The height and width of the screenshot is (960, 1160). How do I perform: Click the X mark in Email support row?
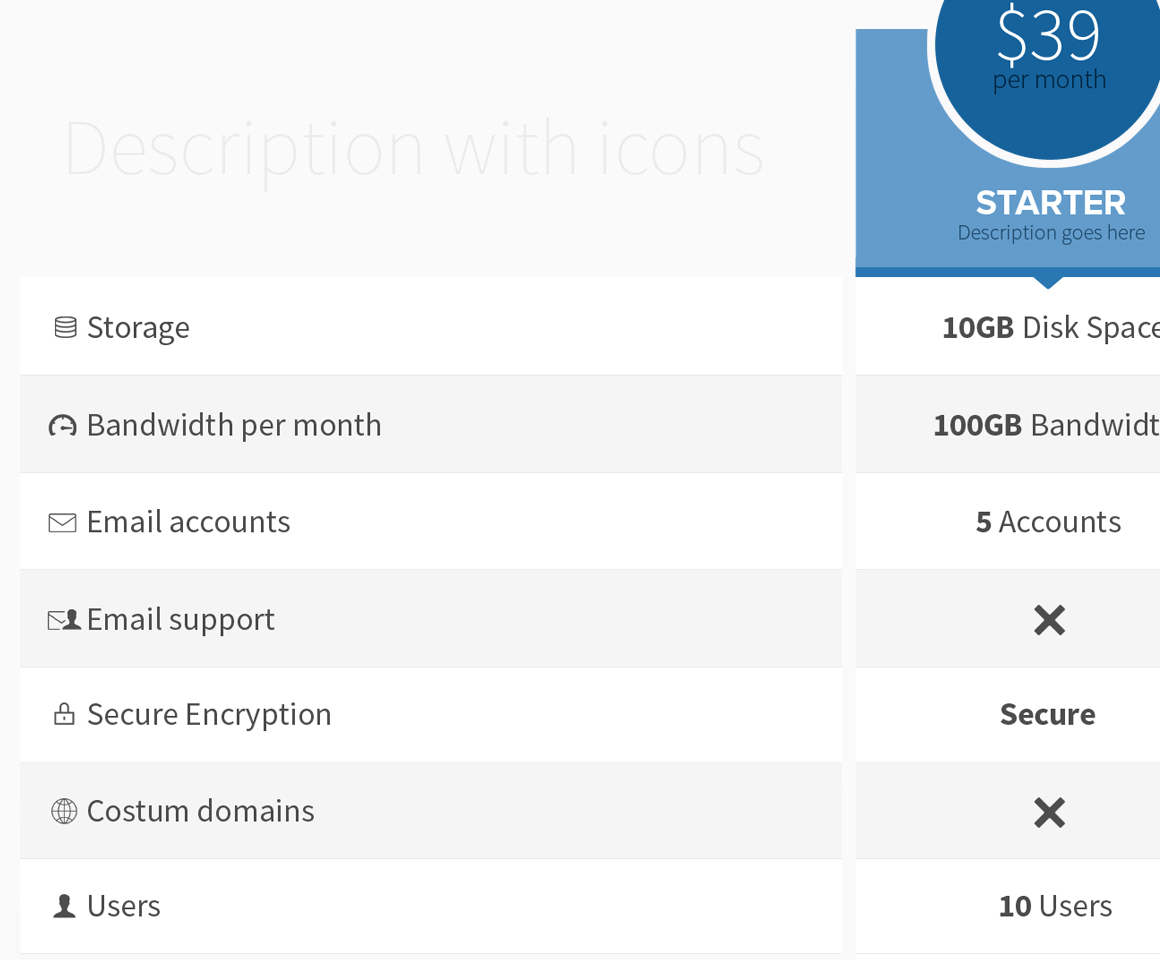pos(1049,621)
